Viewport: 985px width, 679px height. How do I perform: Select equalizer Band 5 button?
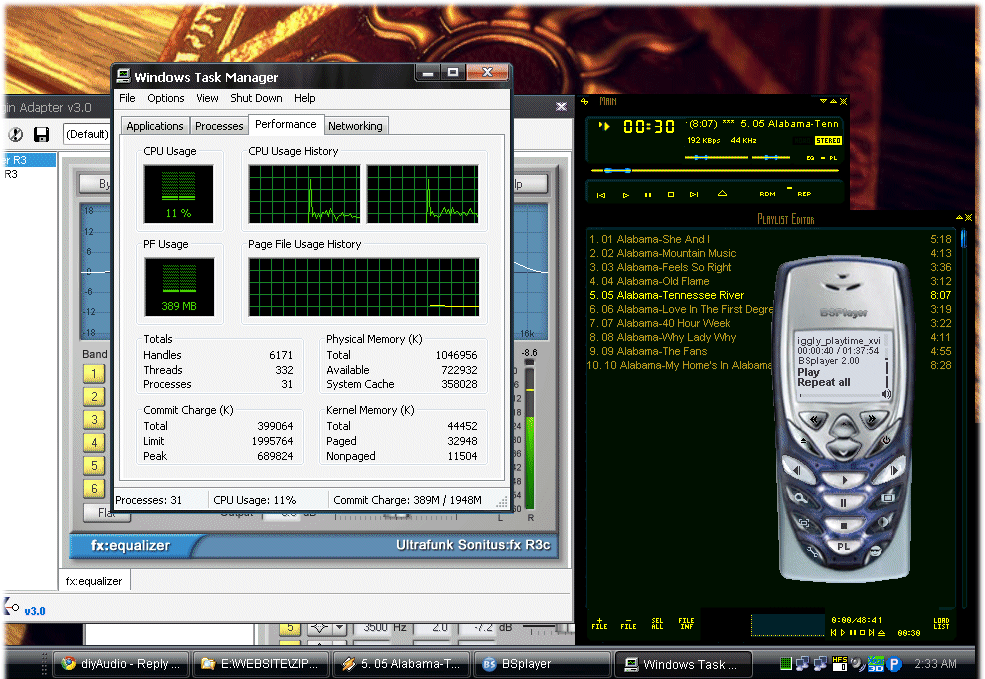[x=94, y=465]
